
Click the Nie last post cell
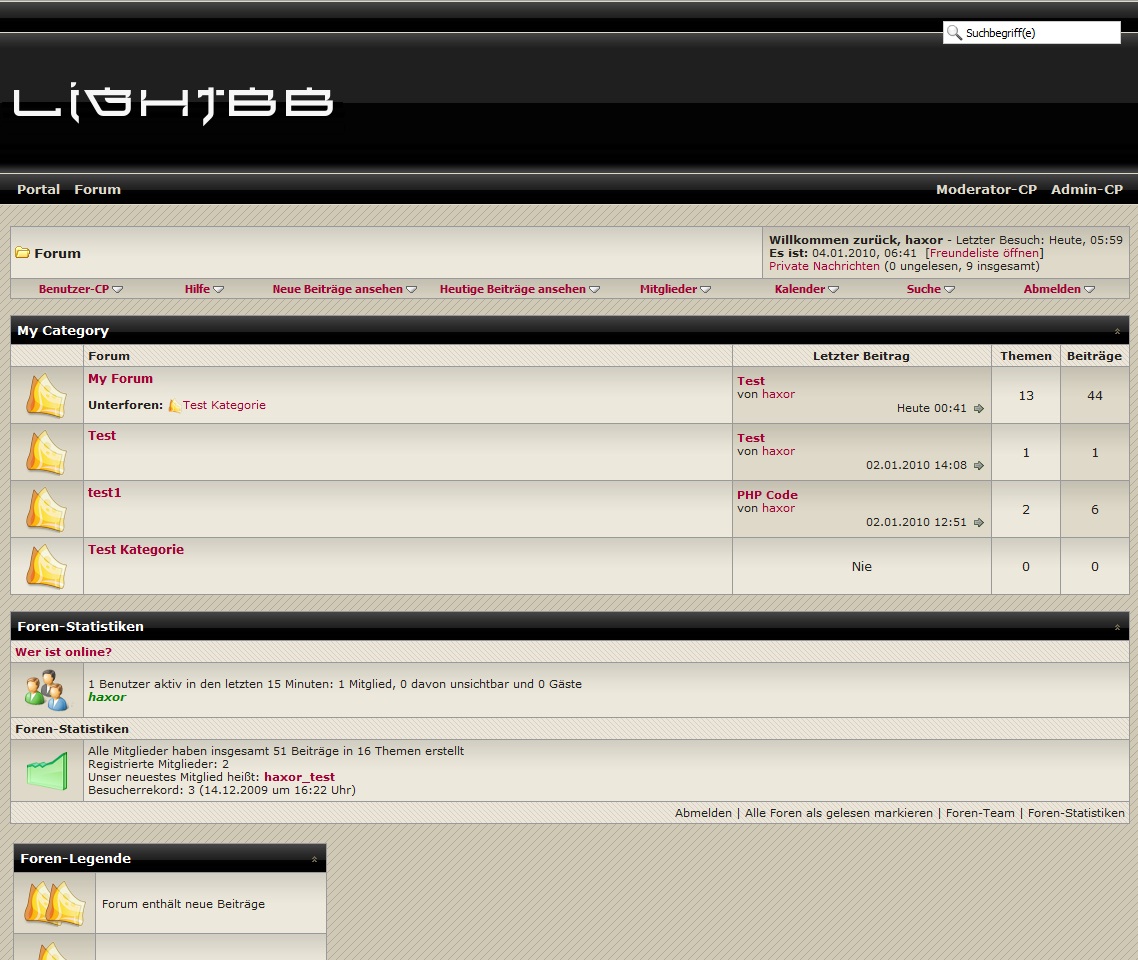[861, 567]
